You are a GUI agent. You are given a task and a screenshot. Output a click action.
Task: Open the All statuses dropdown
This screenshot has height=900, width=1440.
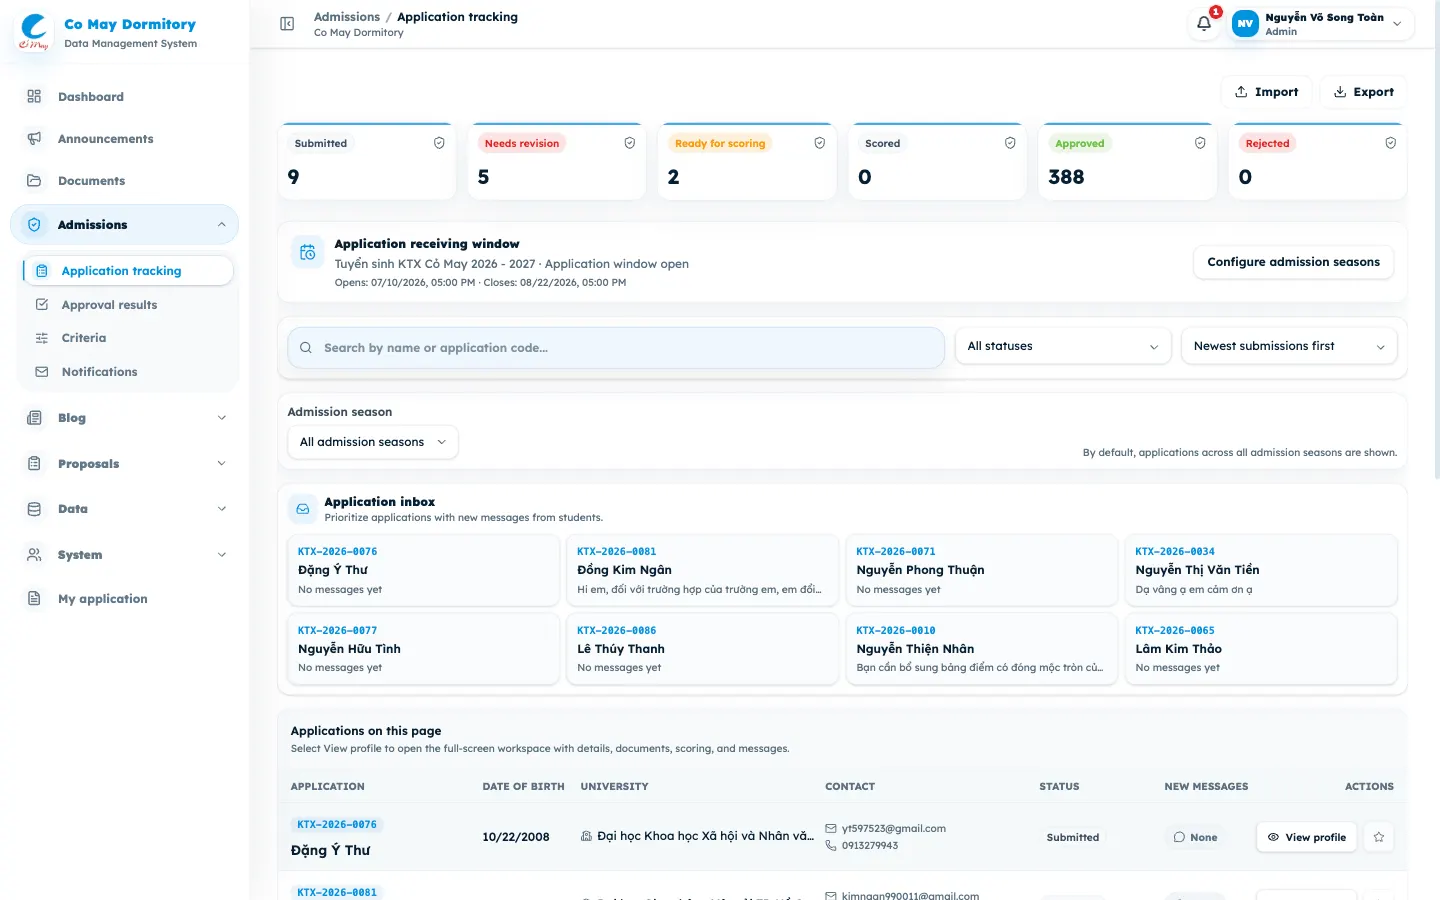coord(1063,346)
